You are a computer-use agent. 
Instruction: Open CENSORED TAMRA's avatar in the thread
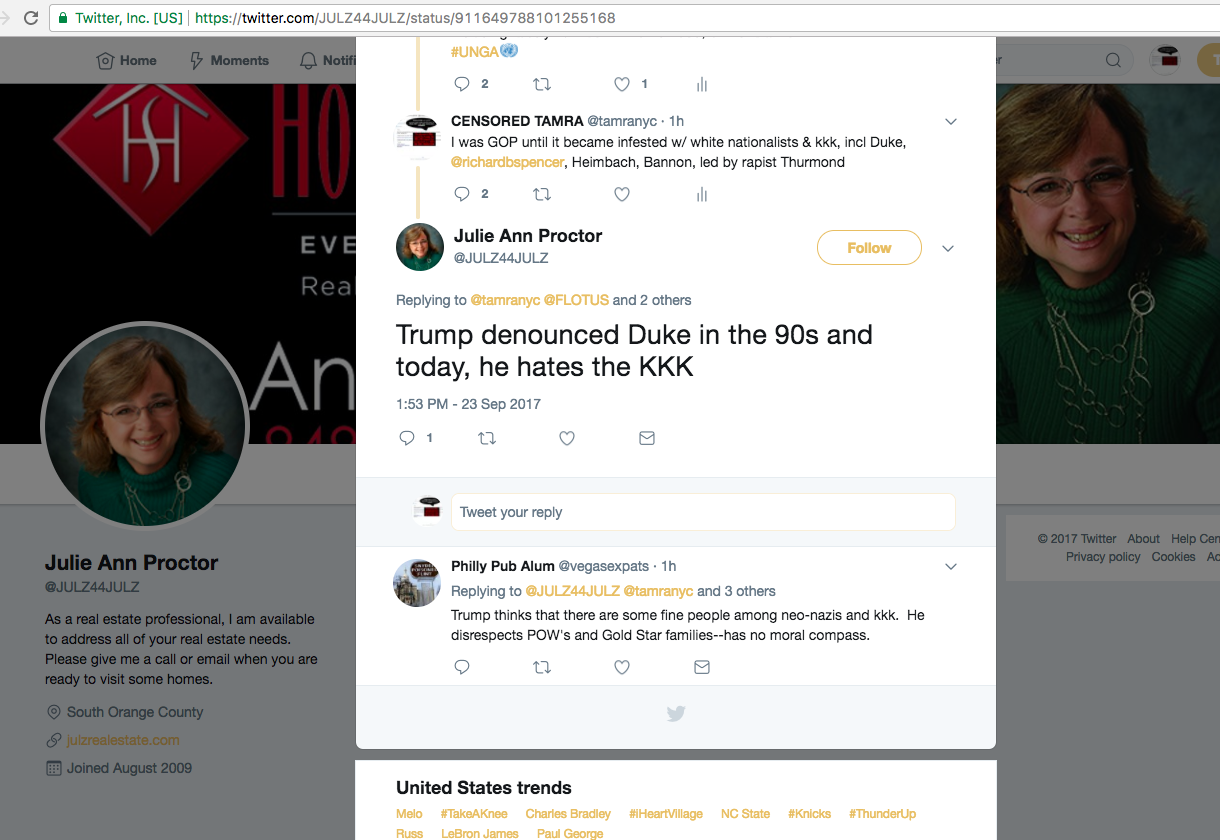point(418,136)
